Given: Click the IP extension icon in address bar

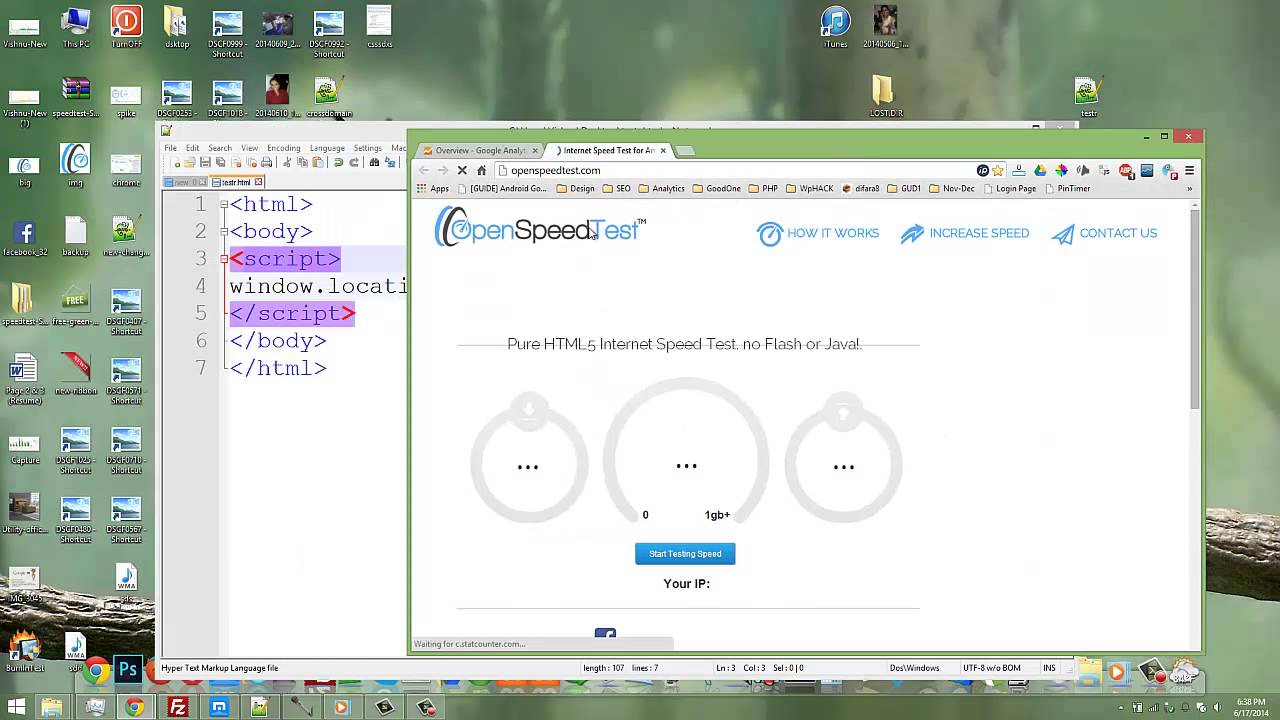Looking at the screenshot, I should point(983,171).
